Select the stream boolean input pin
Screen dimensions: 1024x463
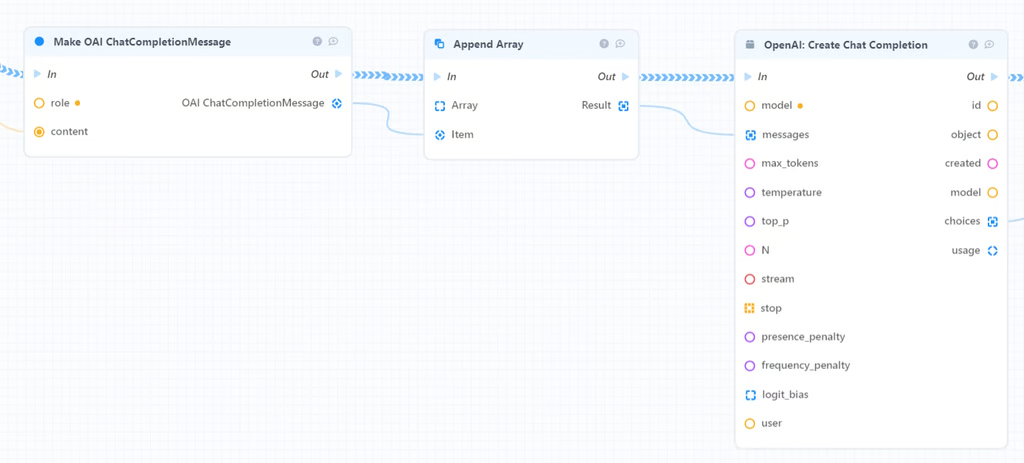[750, 279]
